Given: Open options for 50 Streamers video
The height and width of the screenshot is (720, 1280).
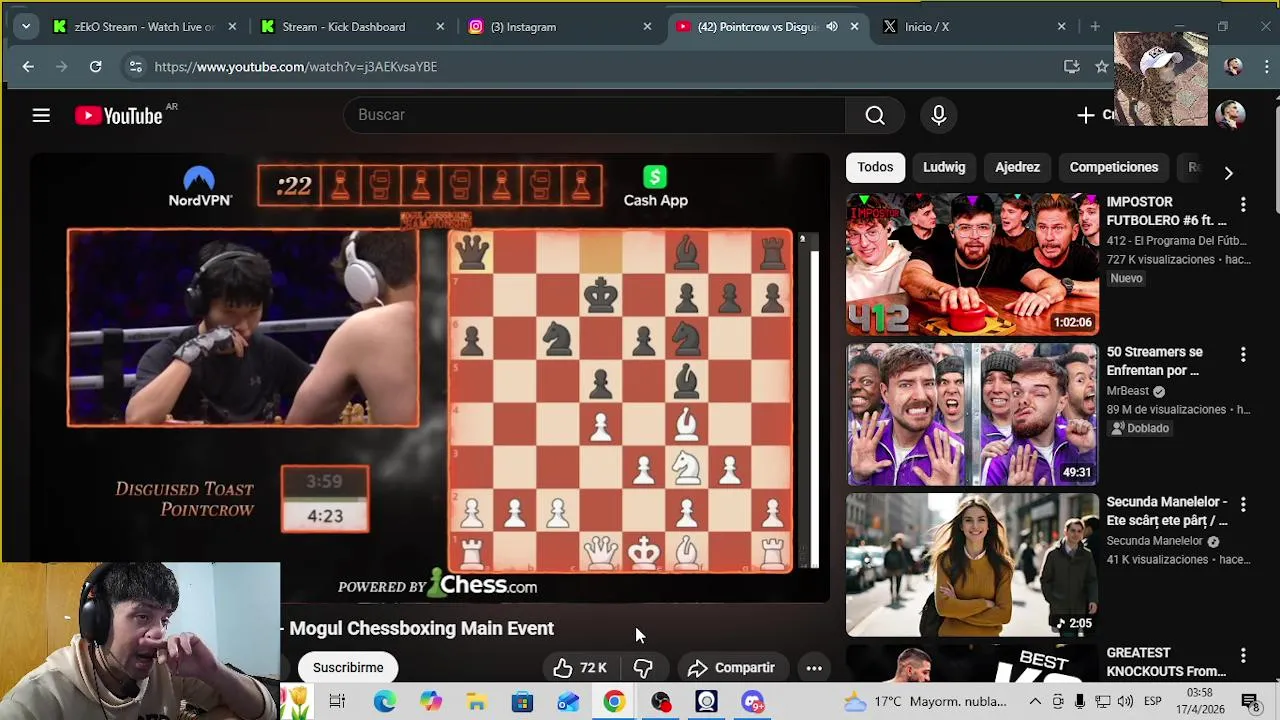Looking at the screenshot, I should pos(1243,354).
